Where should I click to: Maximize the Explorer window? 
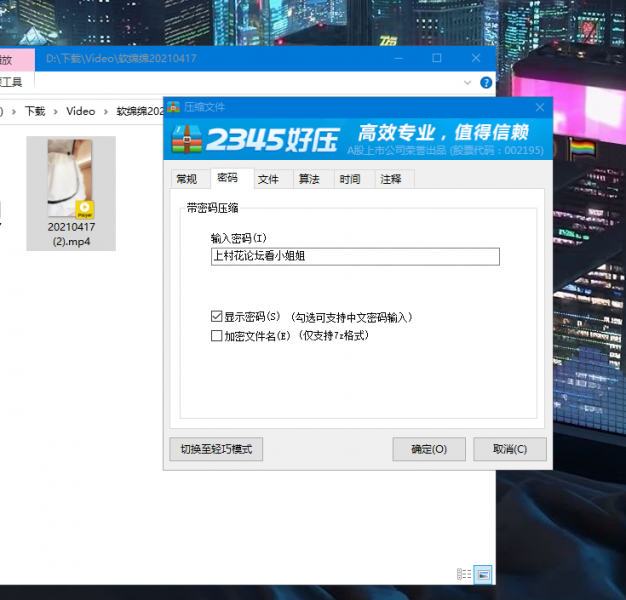click(437, 59)
